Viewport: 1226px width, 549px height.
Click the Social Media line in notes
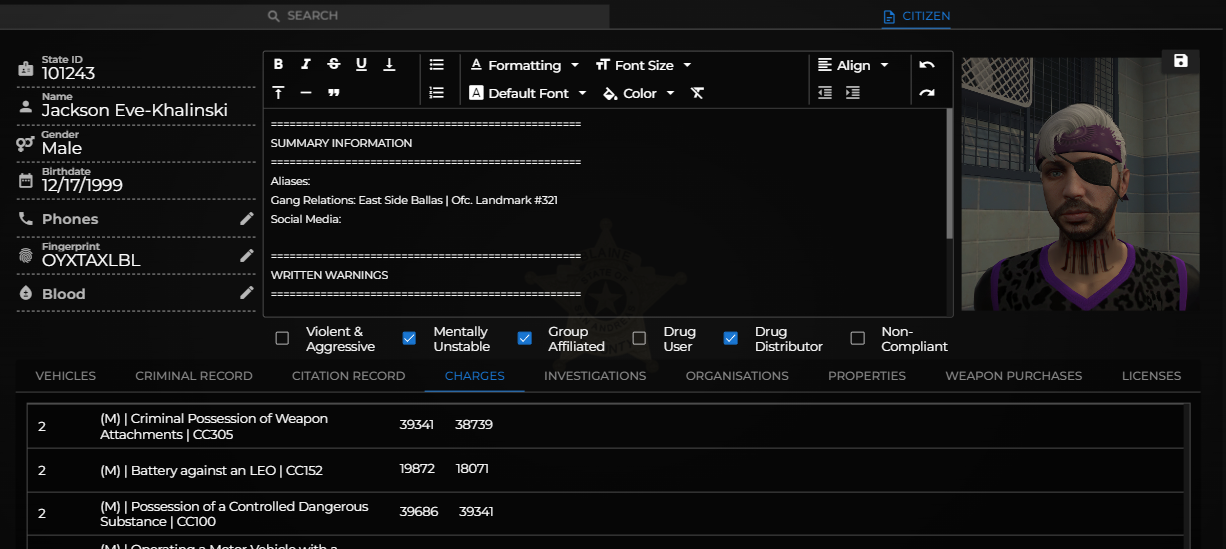pos(306,219)
